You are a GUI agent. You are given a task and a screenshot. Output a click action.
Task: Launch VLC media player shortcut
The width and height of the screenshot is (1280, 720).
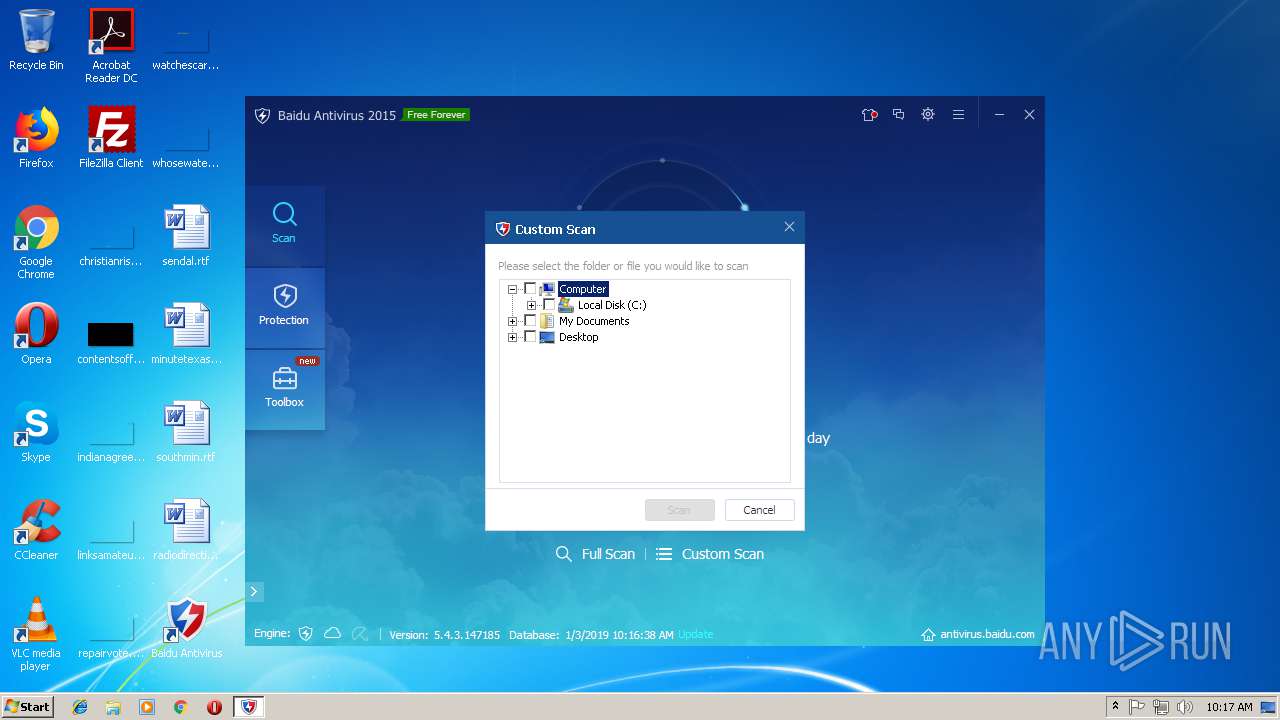pyautogui.click(x=36, y=634)
